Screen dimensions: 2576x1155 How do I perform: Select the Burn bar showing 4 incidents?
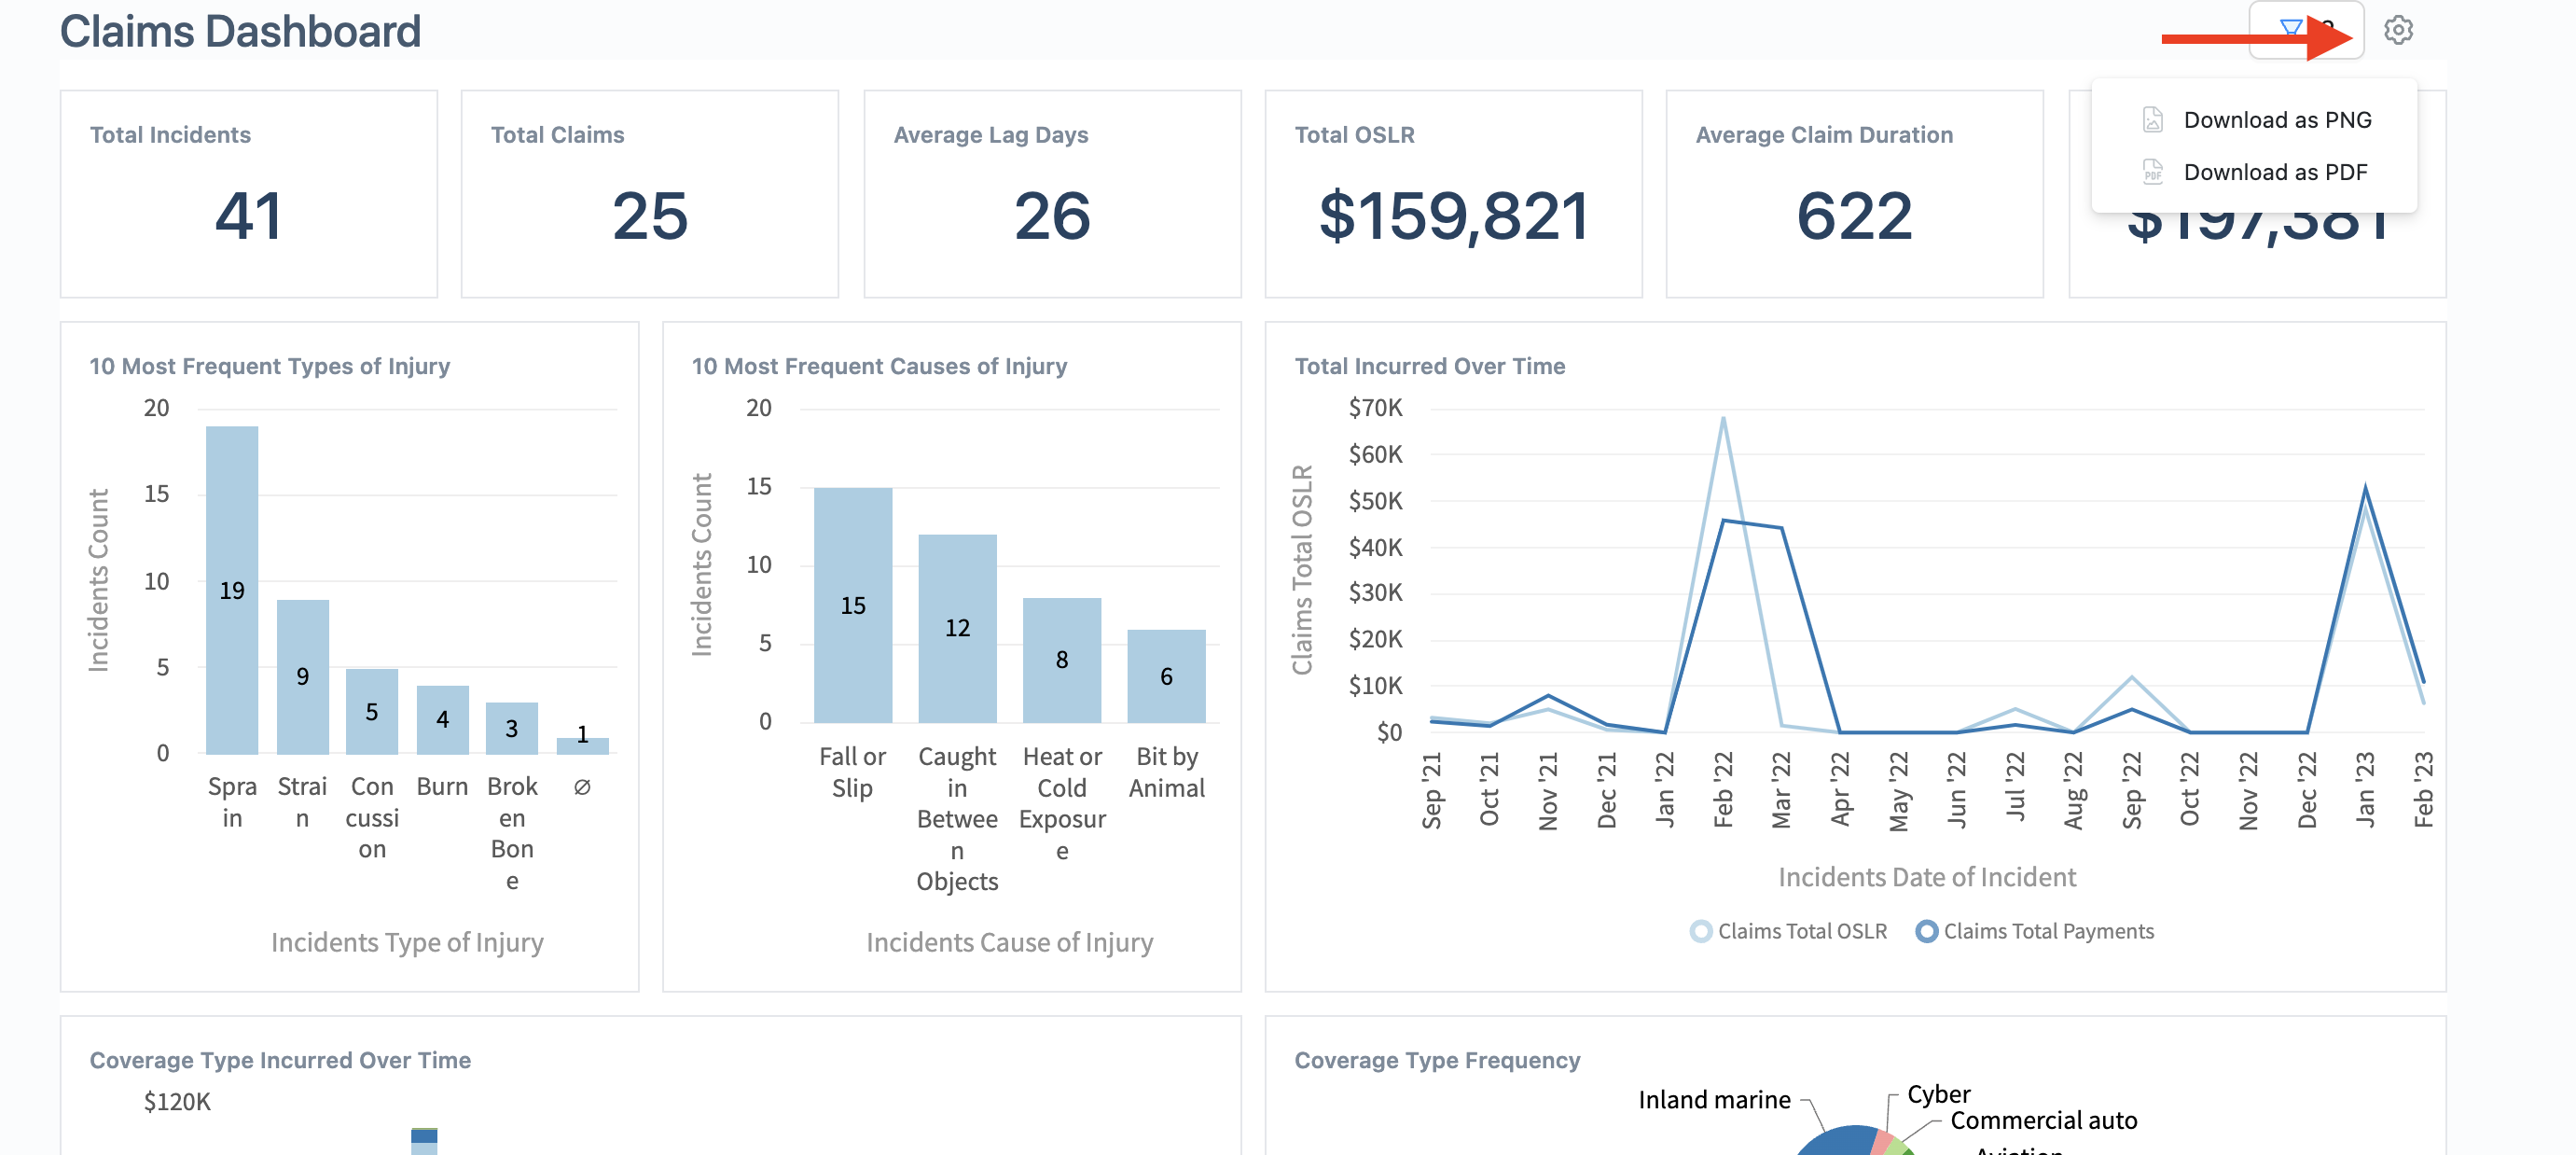click(442, 719)
